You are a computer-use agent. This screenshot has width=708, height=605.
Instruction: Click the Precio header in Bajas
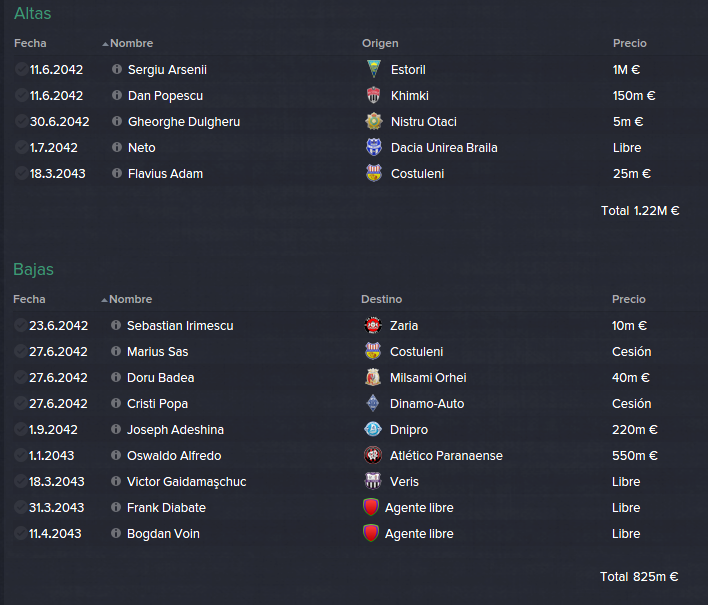click(x=629, y=299)
